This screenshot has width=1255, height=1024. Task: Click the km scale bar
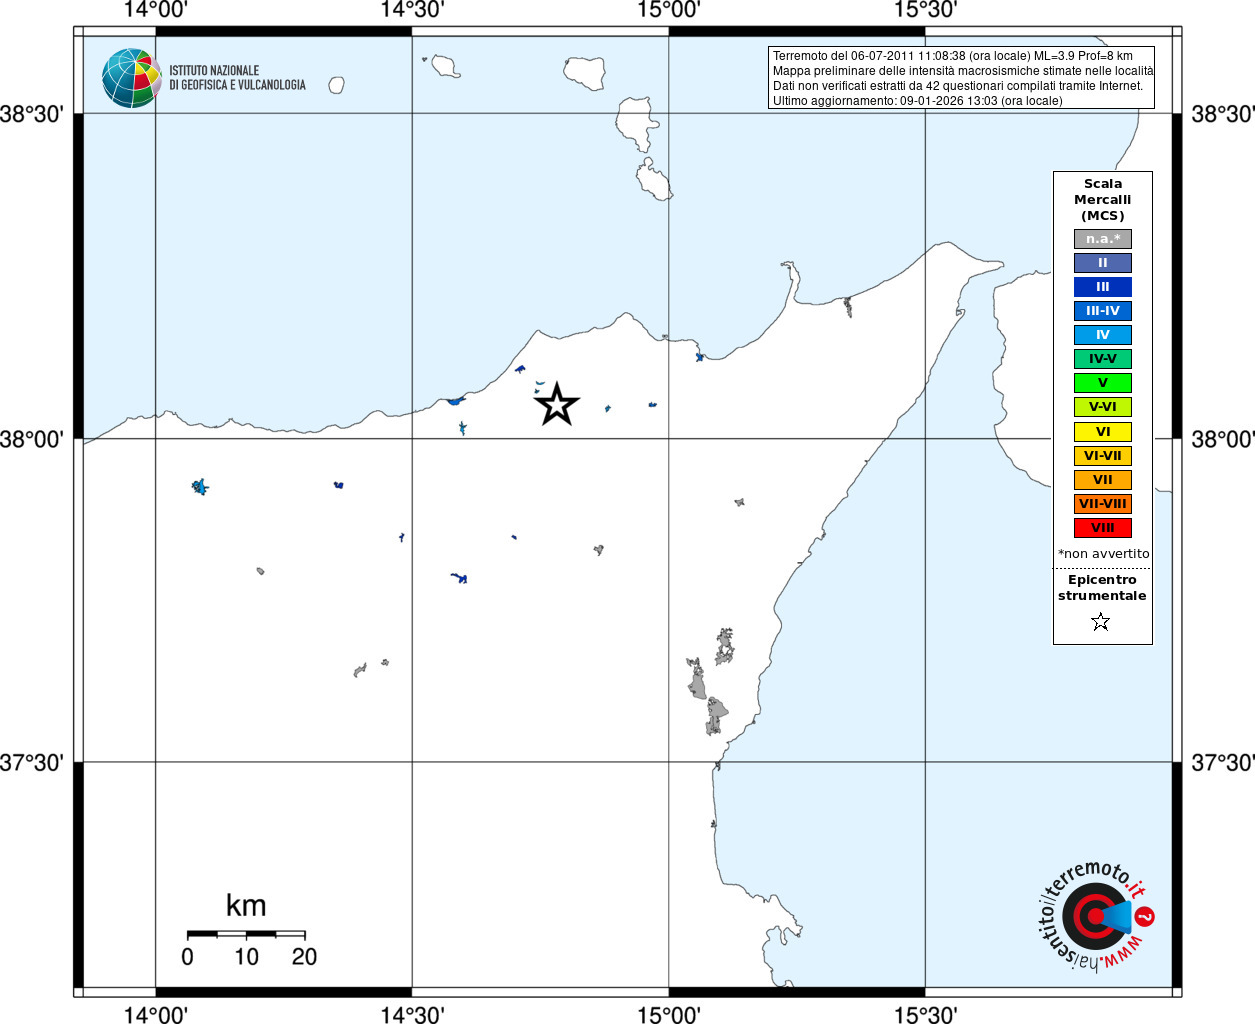point(246,934)
